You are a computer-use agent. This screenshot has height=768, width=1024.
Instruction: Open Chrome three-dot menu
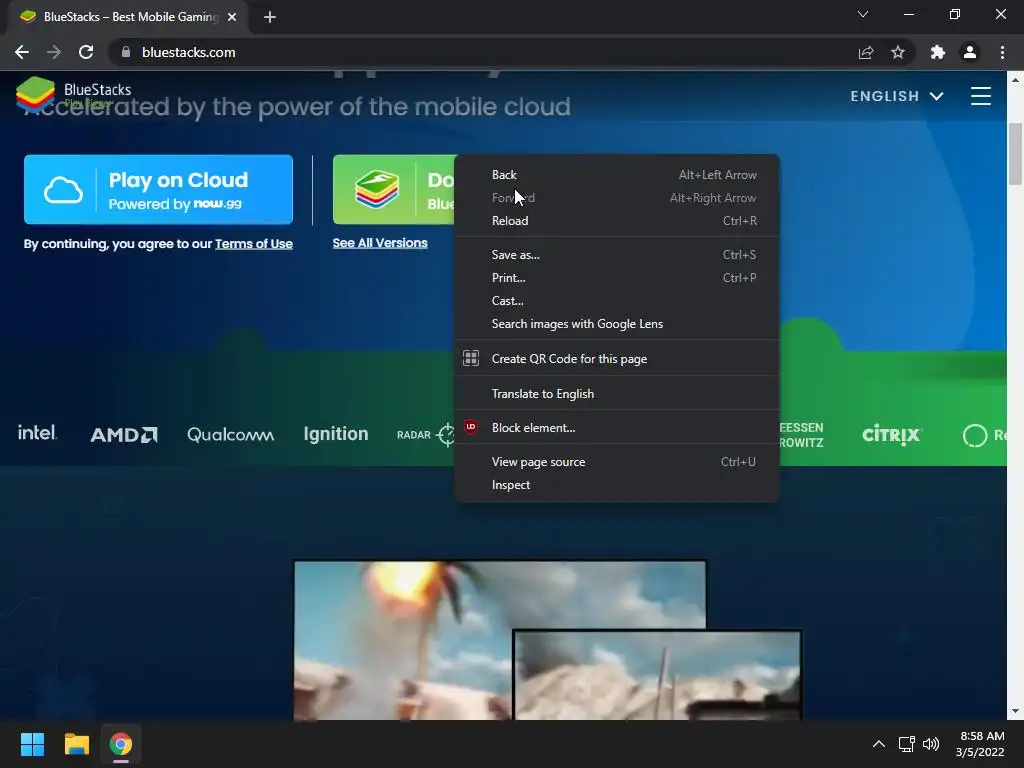1002,52
